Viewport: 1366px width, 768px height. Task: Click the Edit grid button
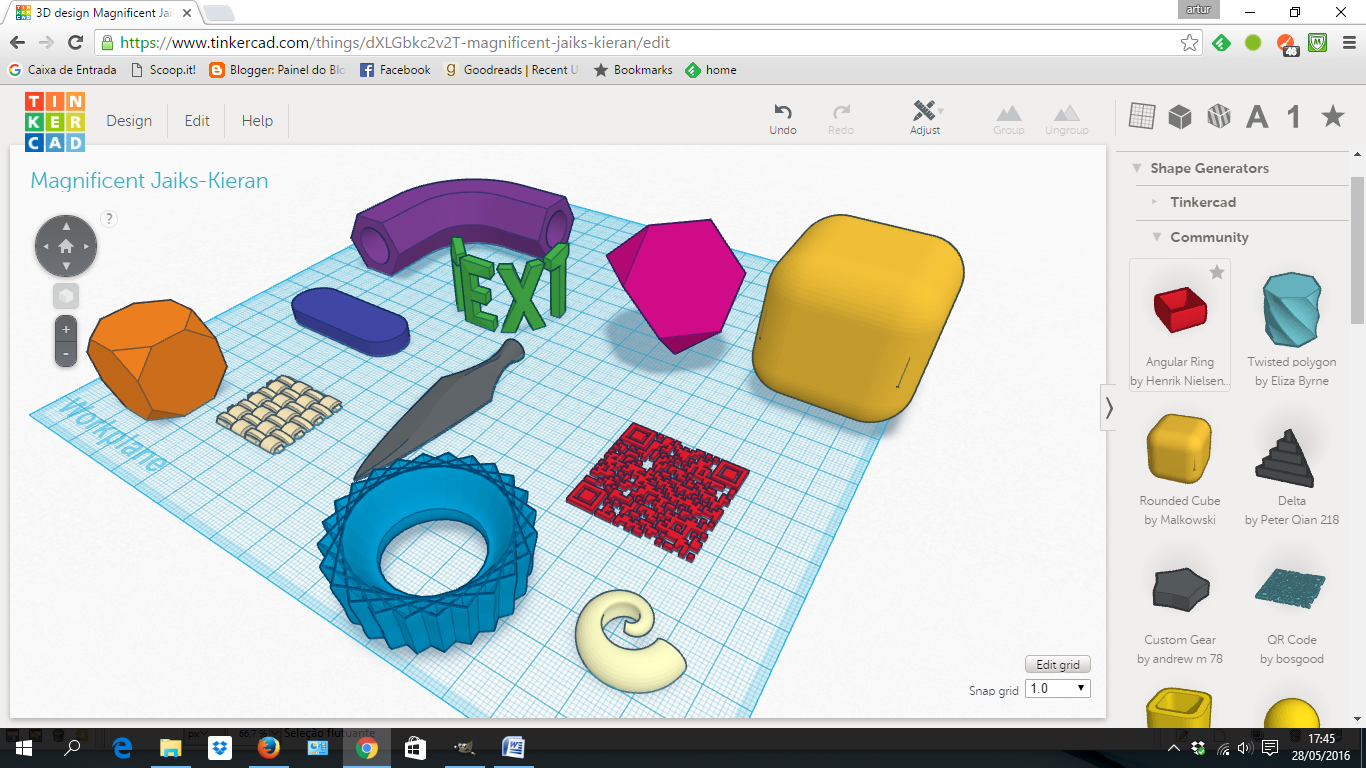[x=1058, y=665]
